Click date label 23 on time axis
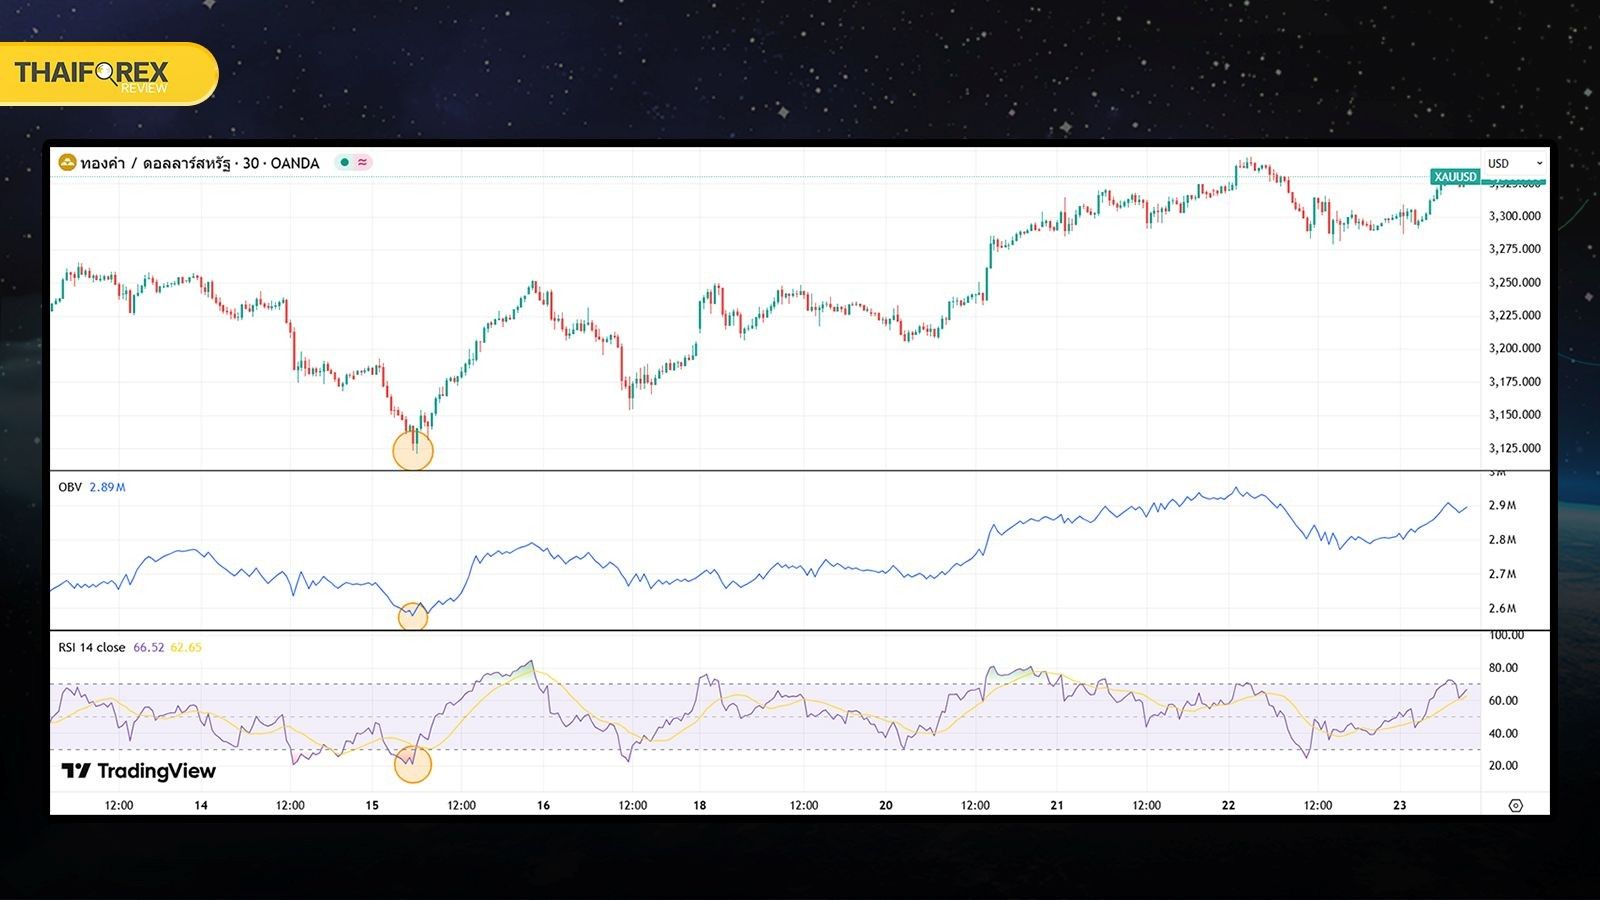Image resolution: width=1600 pixels, height=900 pixels. click(1400, 805)
